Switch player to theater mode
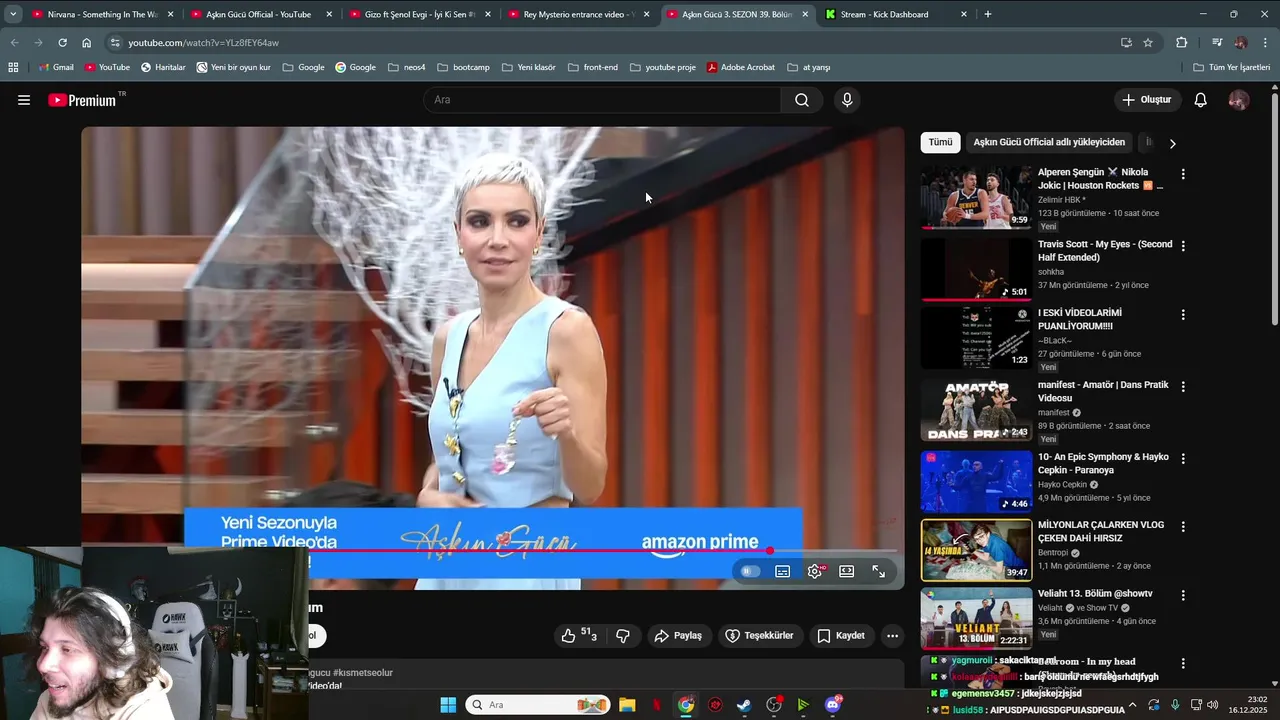 (x=847, y=571)
